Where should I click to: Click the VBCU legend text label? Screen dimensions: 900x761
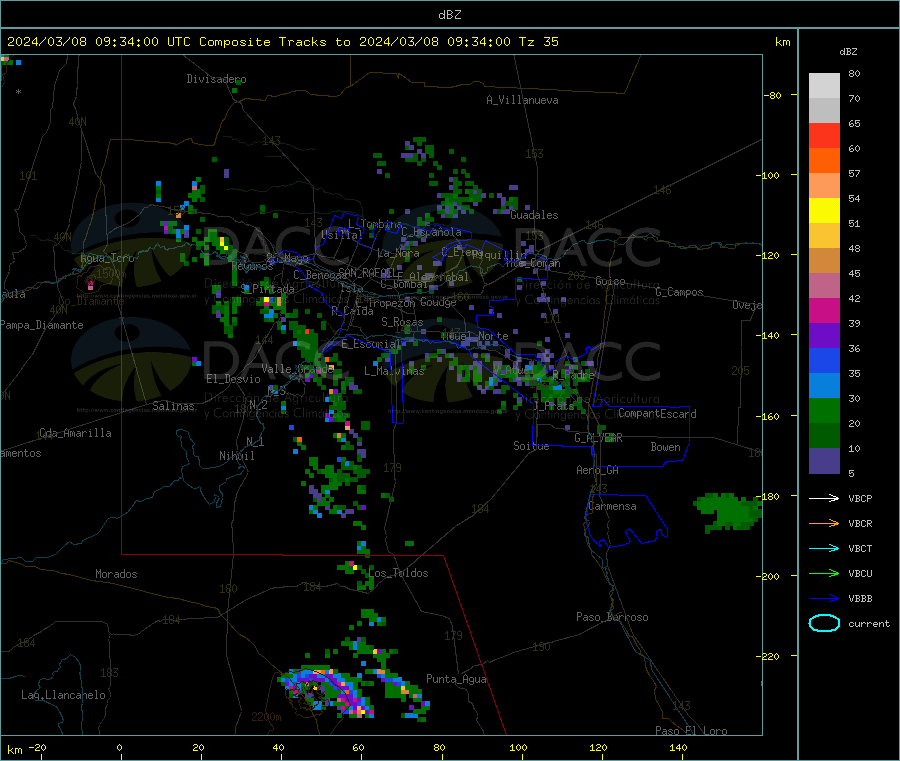(860, 573)
